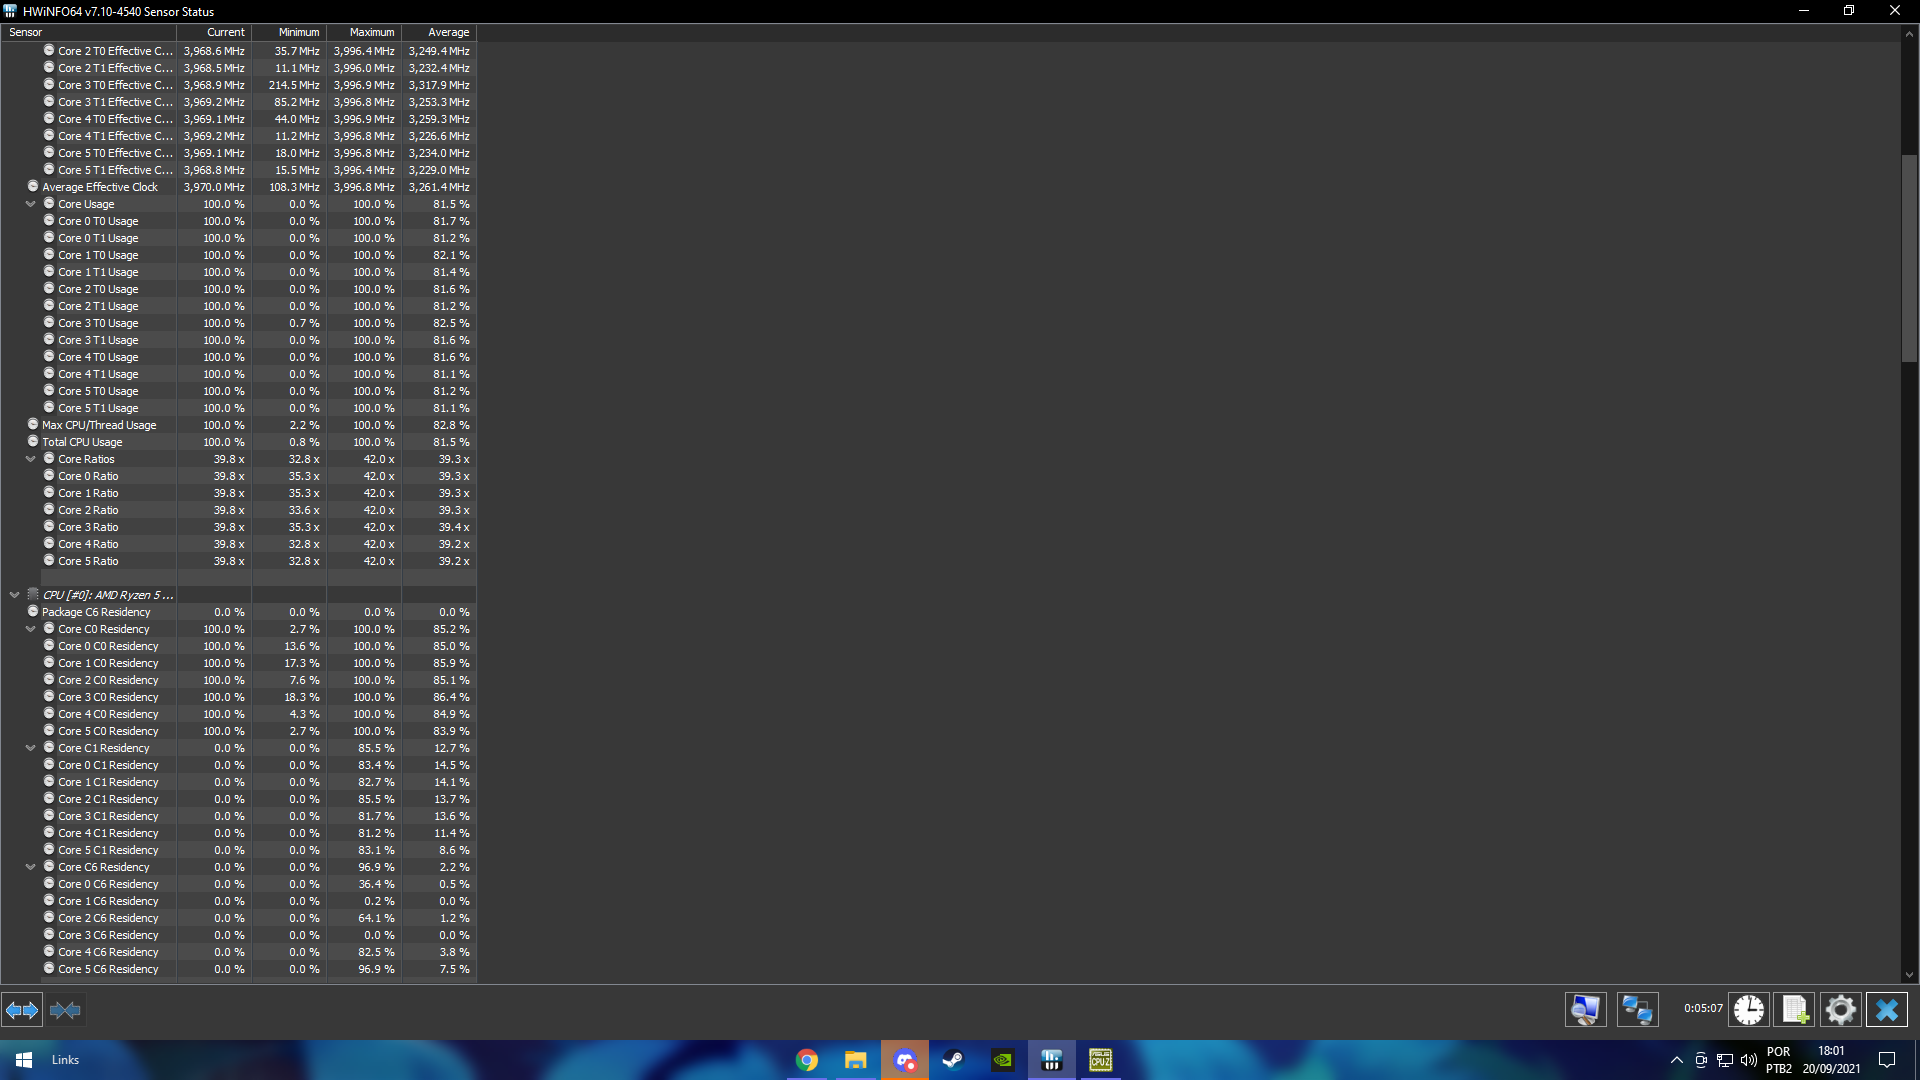Collapse the Core C6 Residency group
The height and width of the screenshot is (1080, 1920).
(x=31, y=867)
